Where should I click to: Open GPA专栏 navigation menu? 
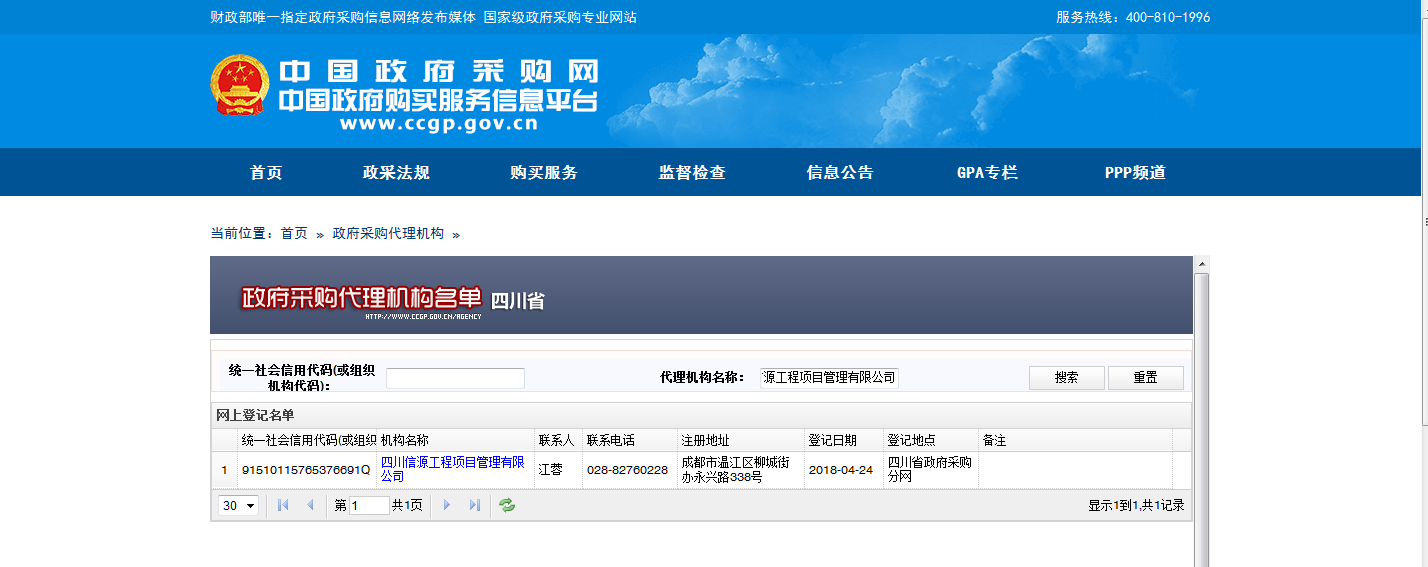click(987, 173)
